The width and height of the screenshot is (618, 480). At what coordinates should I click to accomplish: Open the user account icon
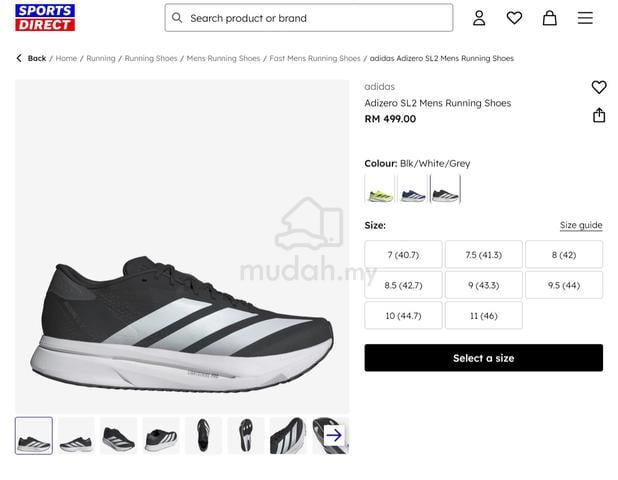coord(479,18)
